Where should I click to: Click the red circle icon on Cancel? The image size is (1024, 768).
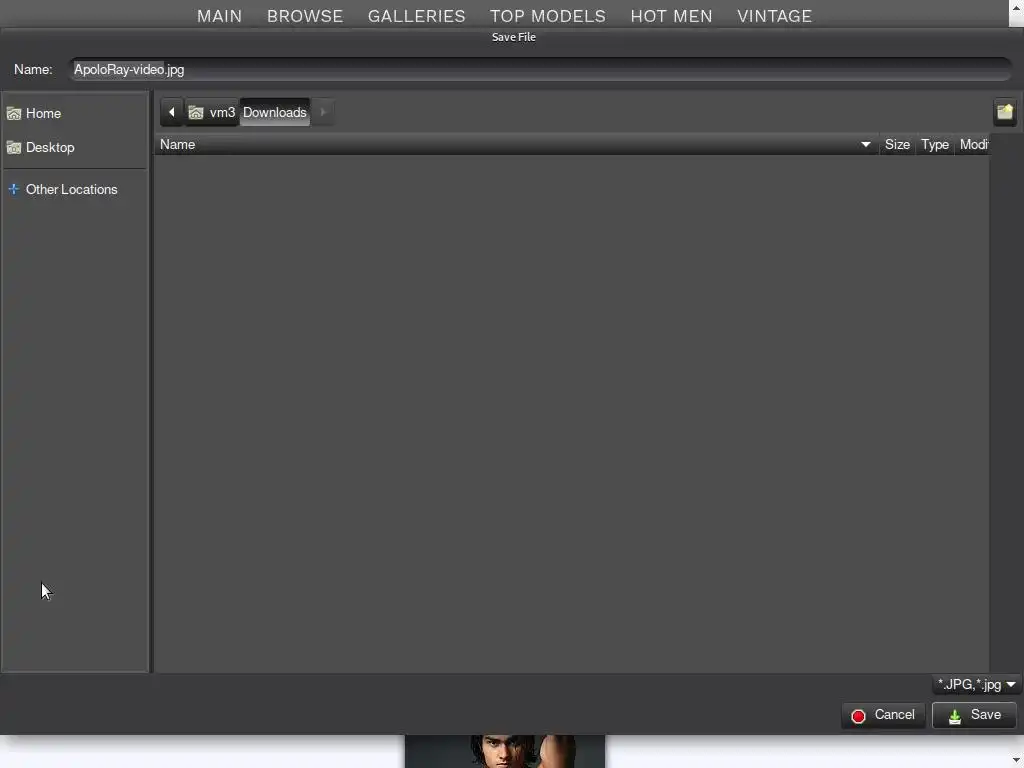(x=858, y=716)
